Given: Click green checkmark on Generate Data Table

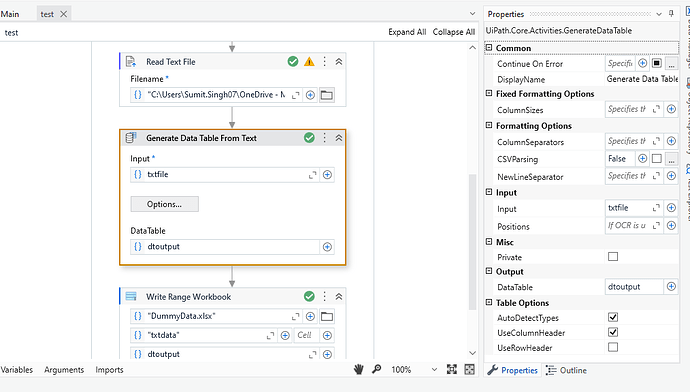Looking at the screenshot, I should pos(309,138).
